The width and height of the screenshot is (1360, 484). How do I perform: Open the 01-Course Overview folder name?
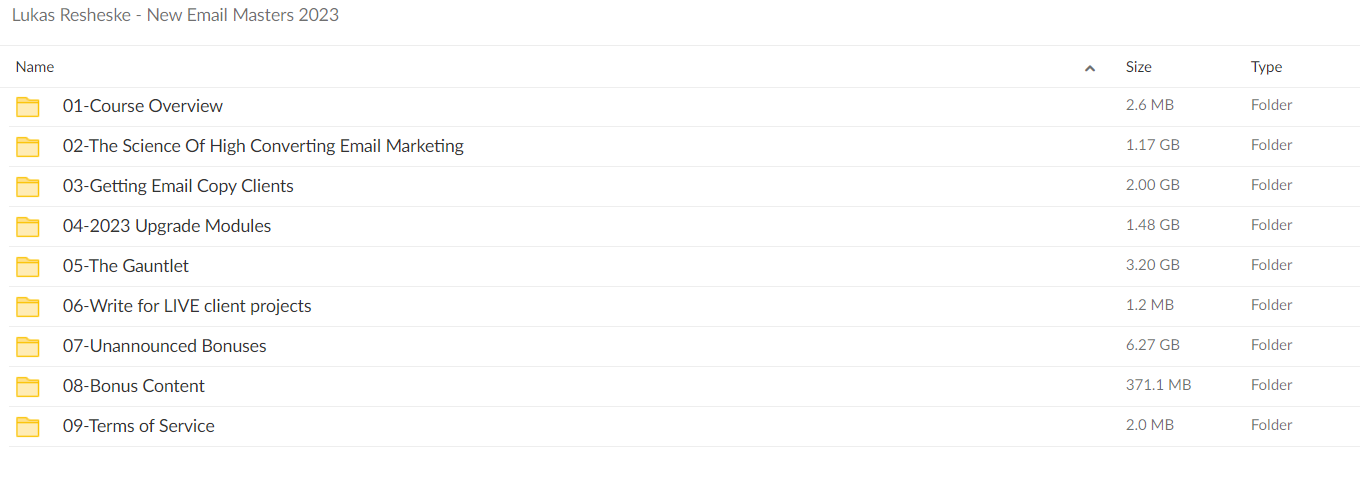point(143,106)
